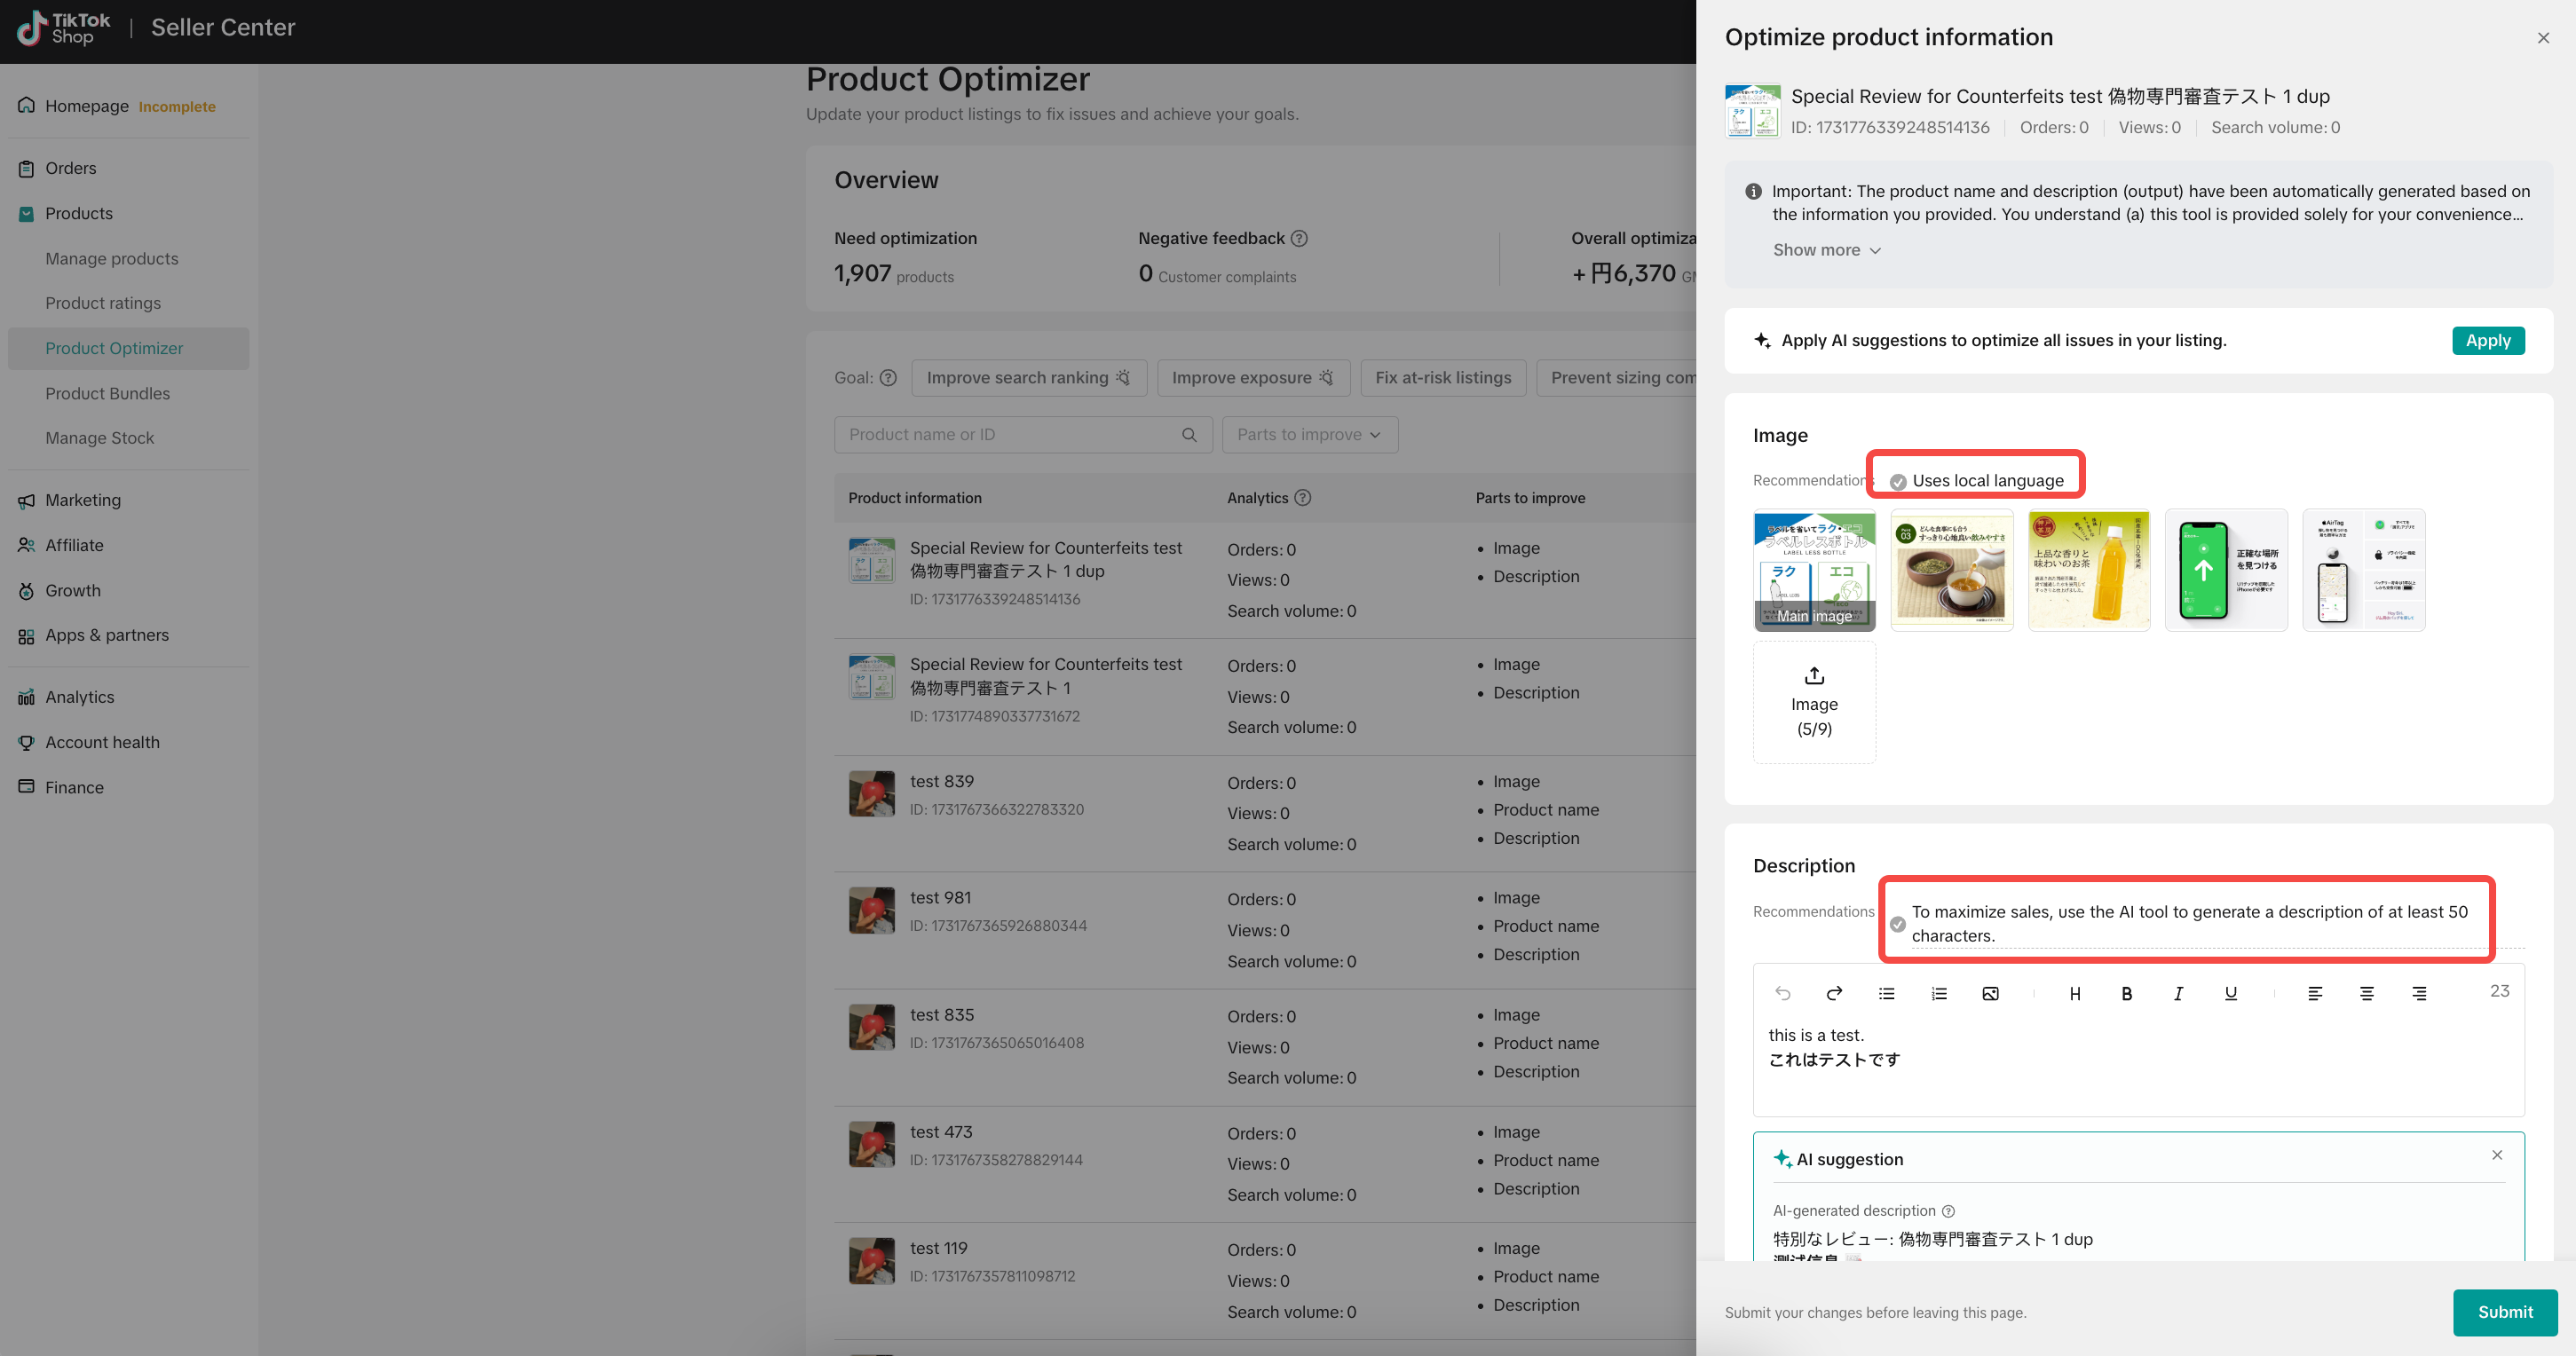Image resolution: width=2576 pixels, height=1356 pixels.
Task: Submit the product optimization changes
Action: pos(2505,1312)
